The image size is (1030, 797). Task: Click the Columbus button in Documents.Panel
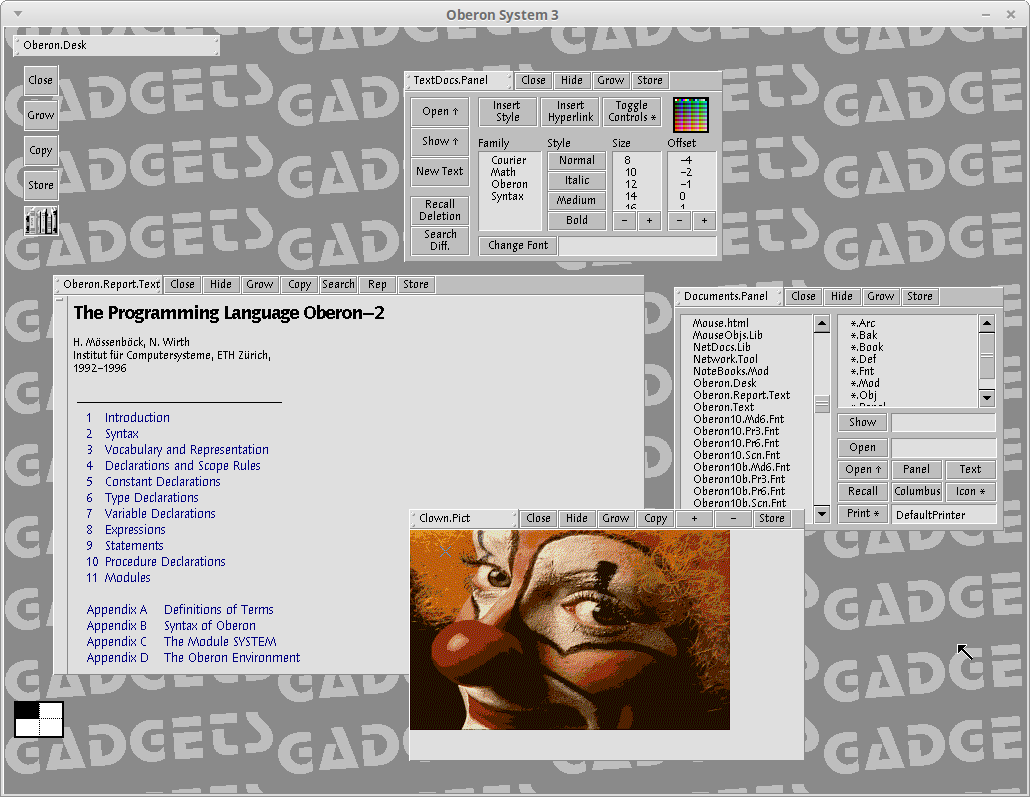(917, 491)
